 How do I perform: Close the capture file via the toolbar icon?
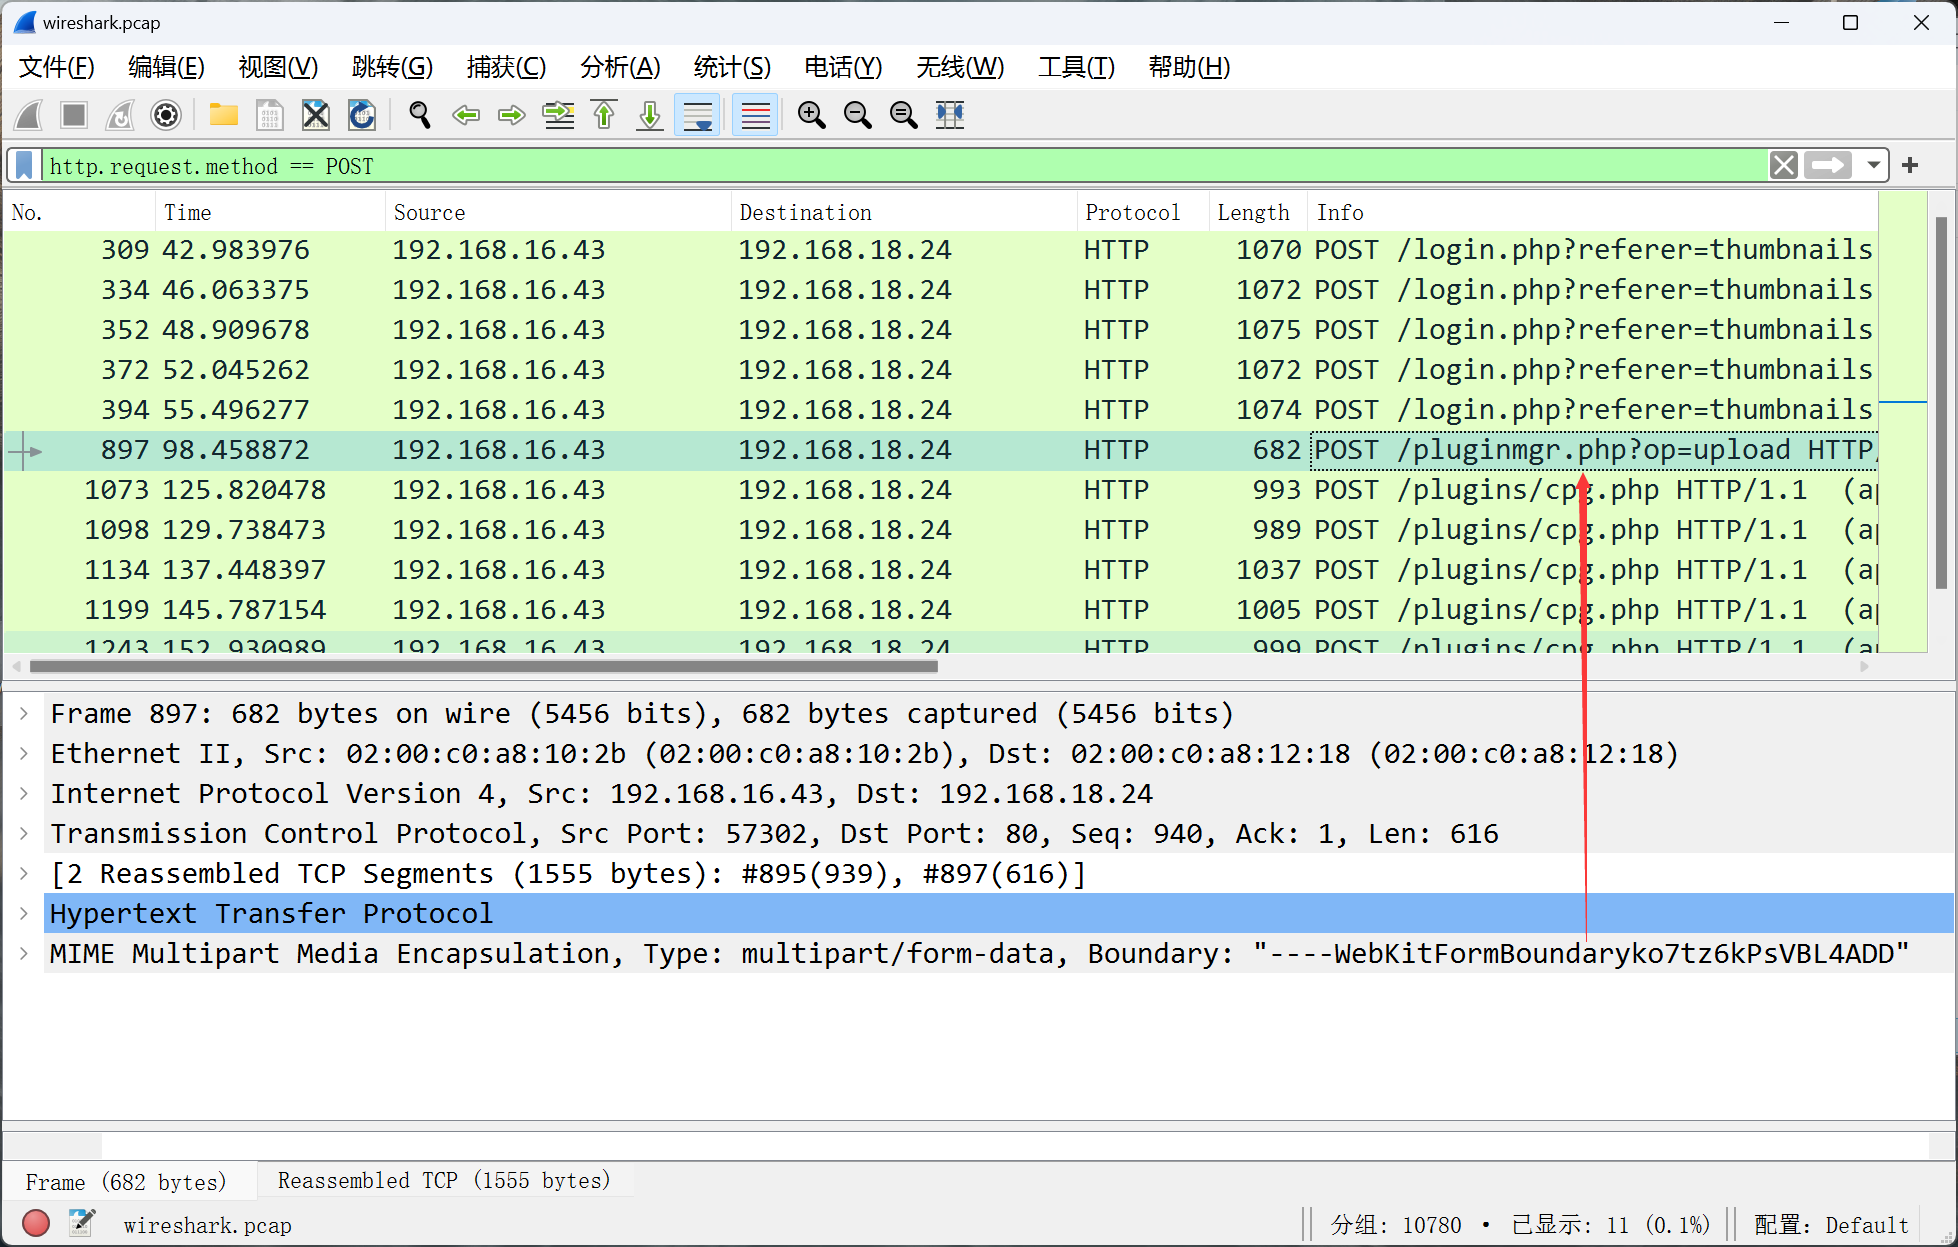pos(315,115)
